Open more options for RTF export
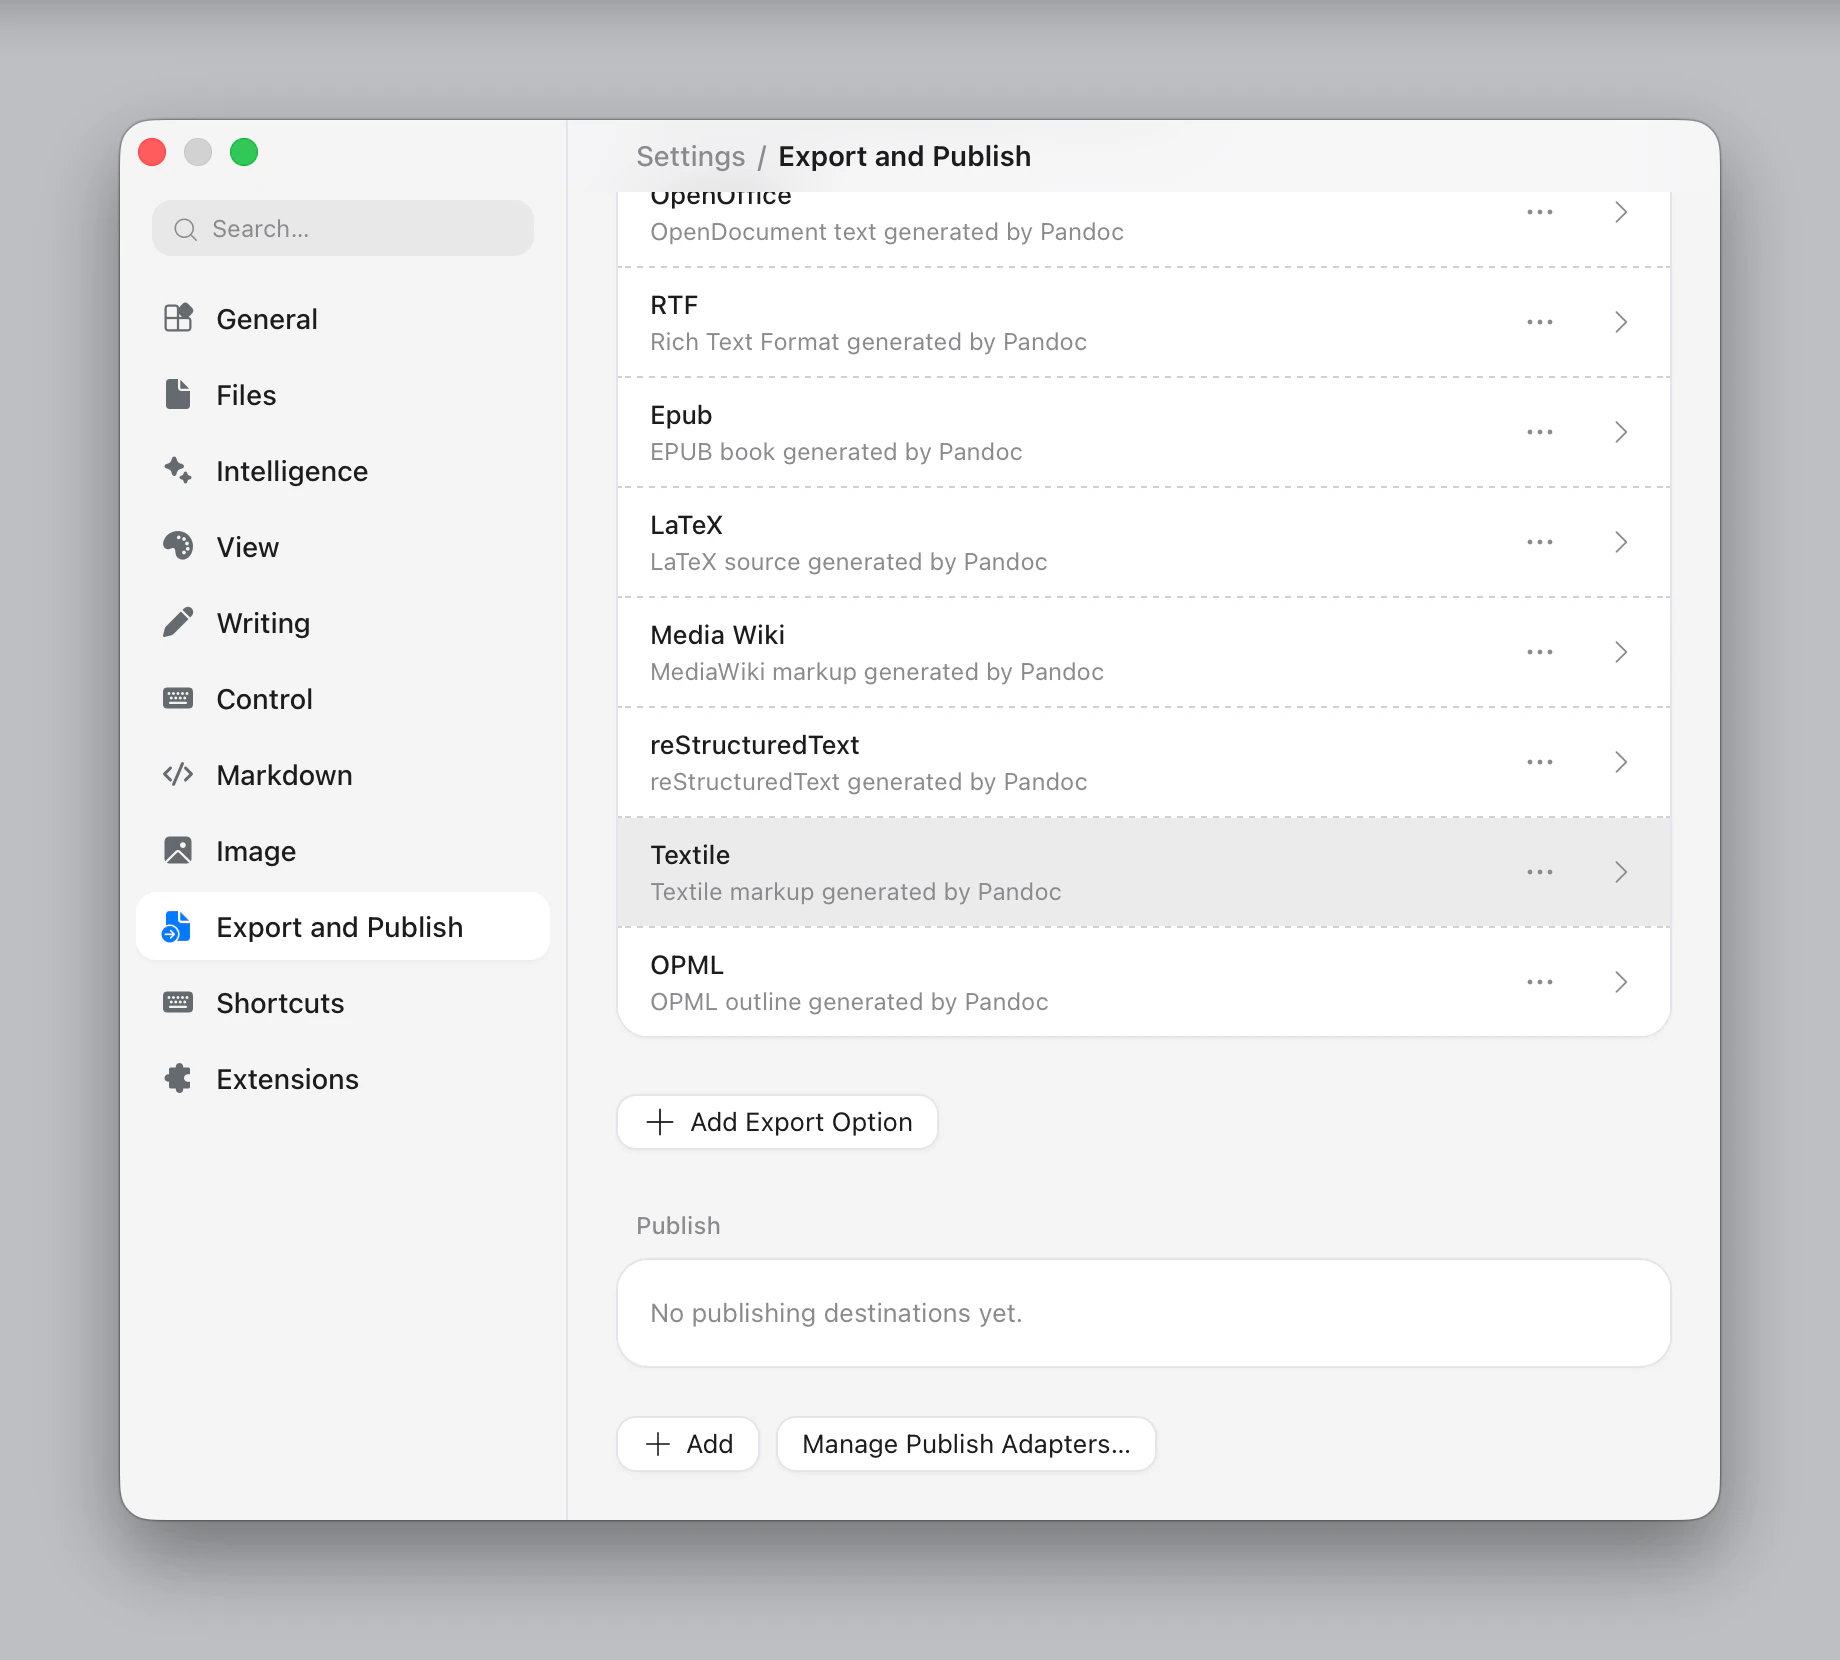Image resolution: width=1840 pixels, height=1660 pixels. (1540, 322)
